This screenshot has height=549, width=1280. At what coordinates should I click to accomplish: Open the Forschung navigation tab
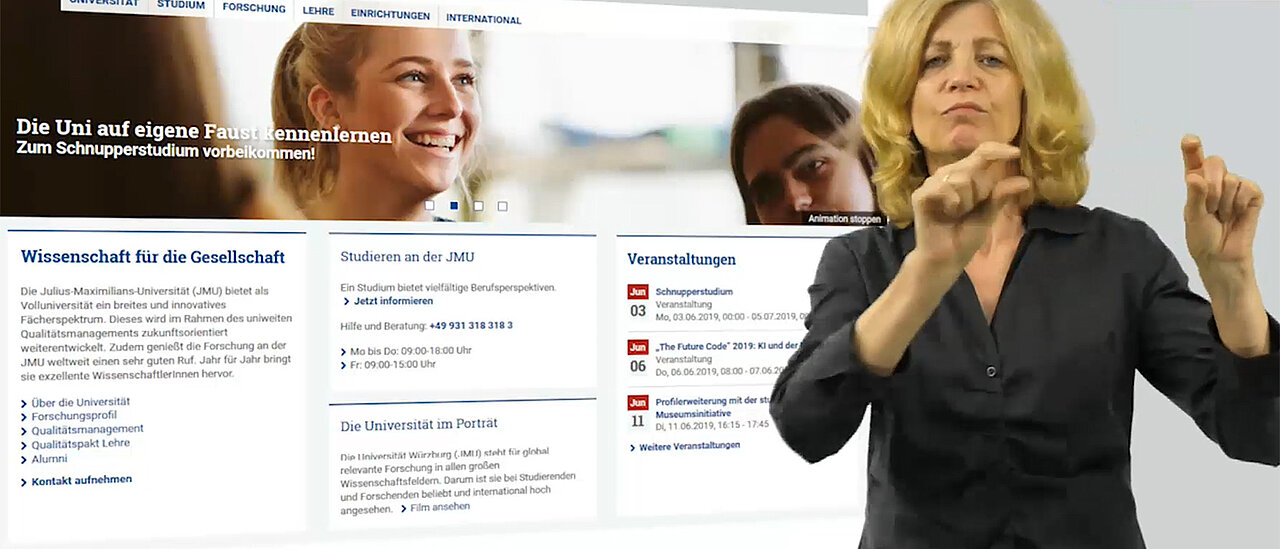[254, 8]
